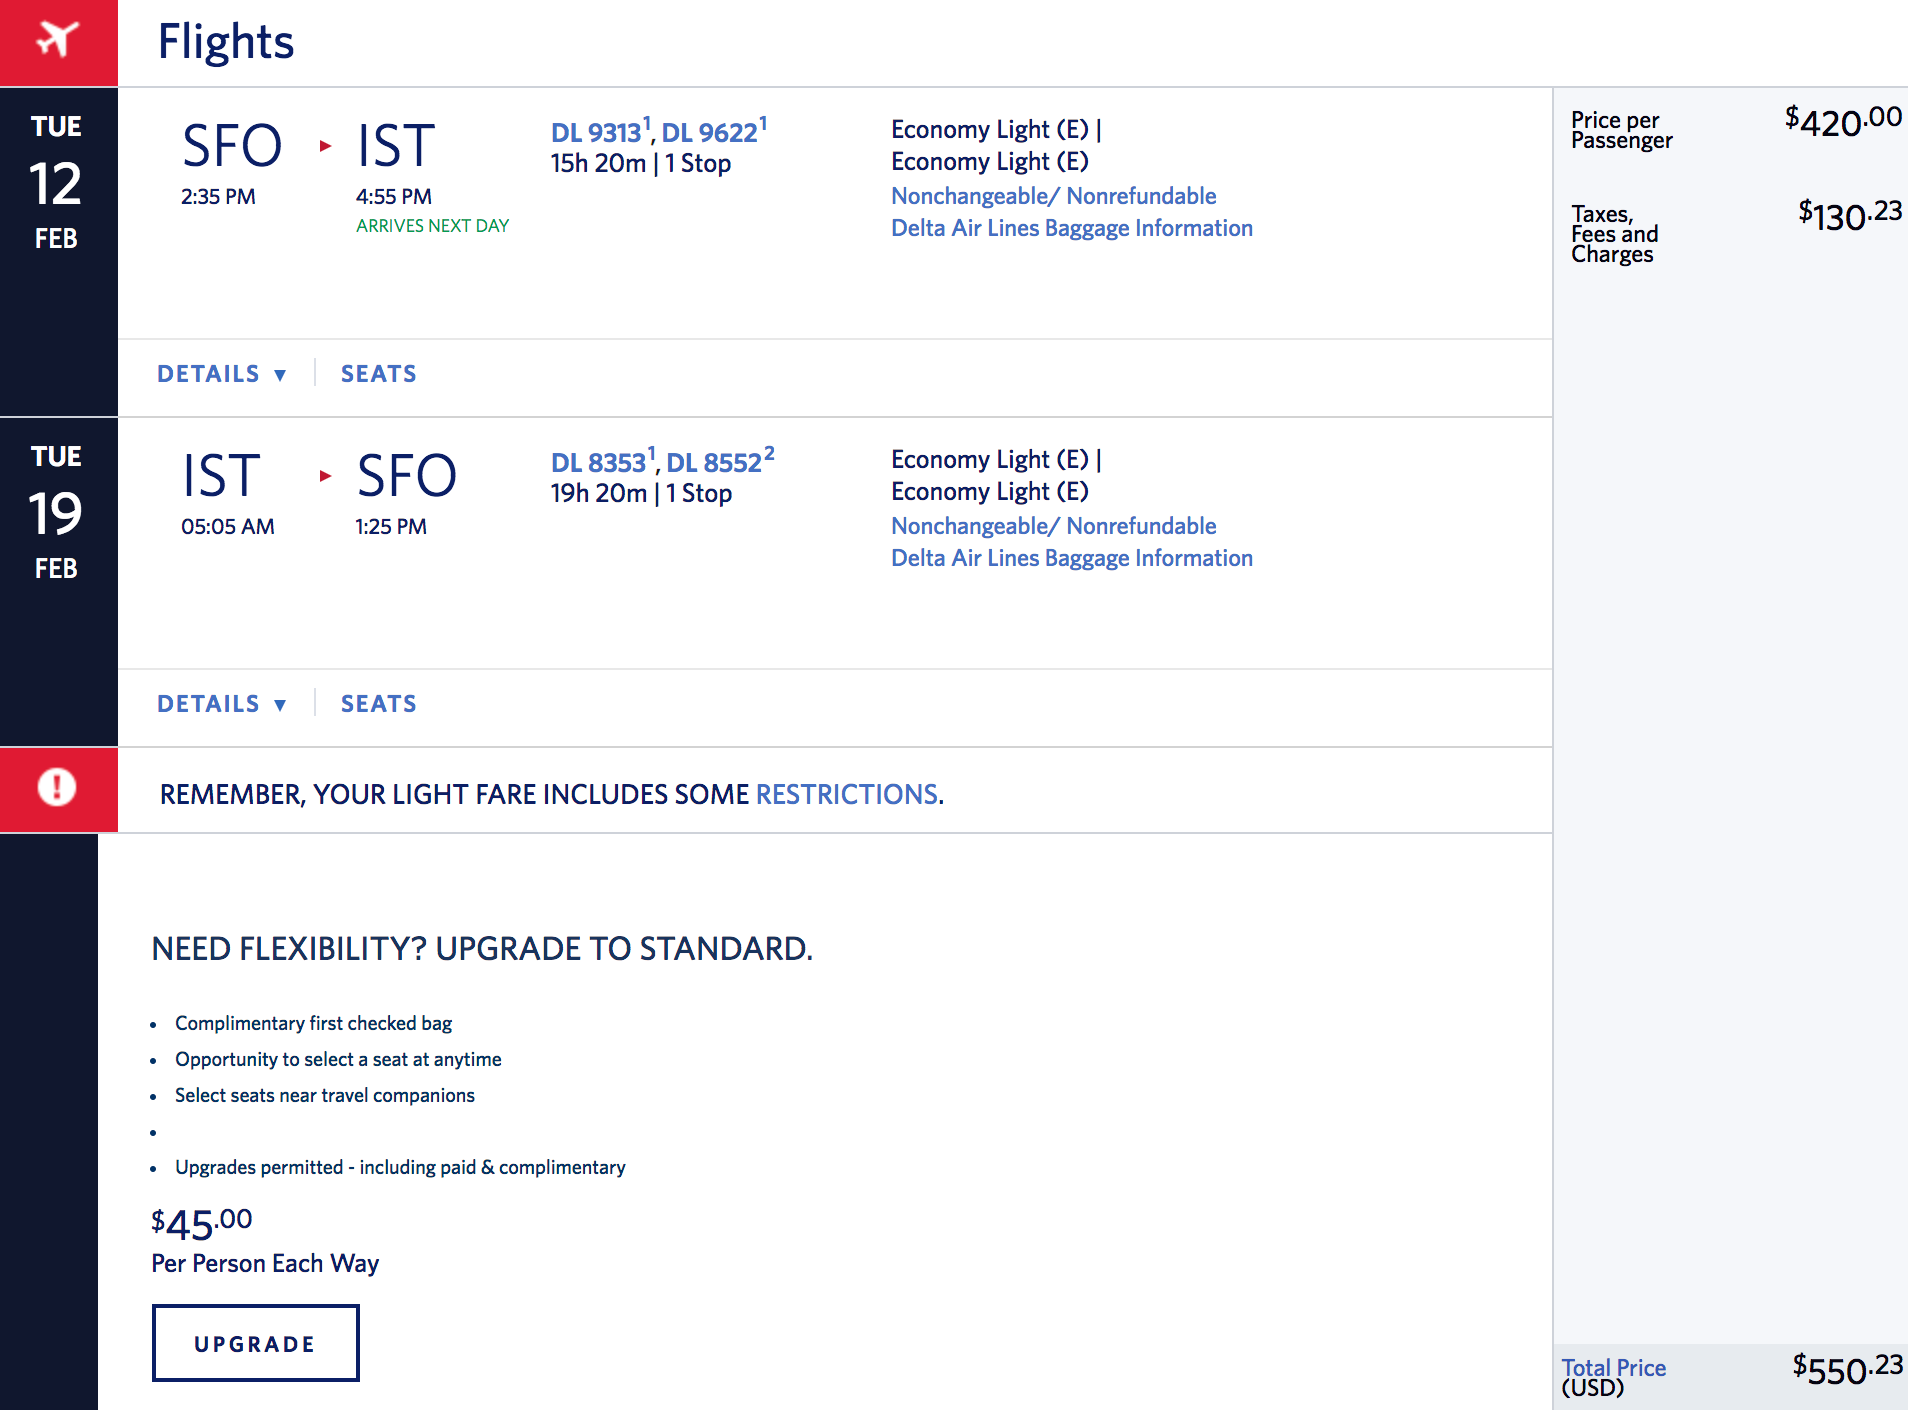Open the RESTRICTIONS link
This screenshot has width=1908, height=1410.
(847, 794)
